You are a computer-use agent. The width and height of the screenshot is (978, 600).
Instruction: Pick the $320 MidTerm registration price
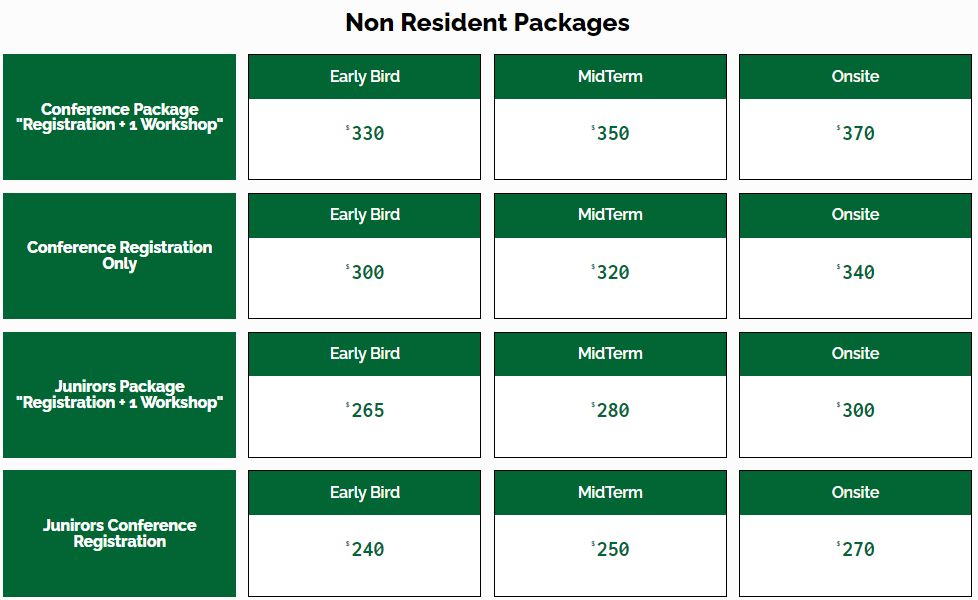(611, 273)
